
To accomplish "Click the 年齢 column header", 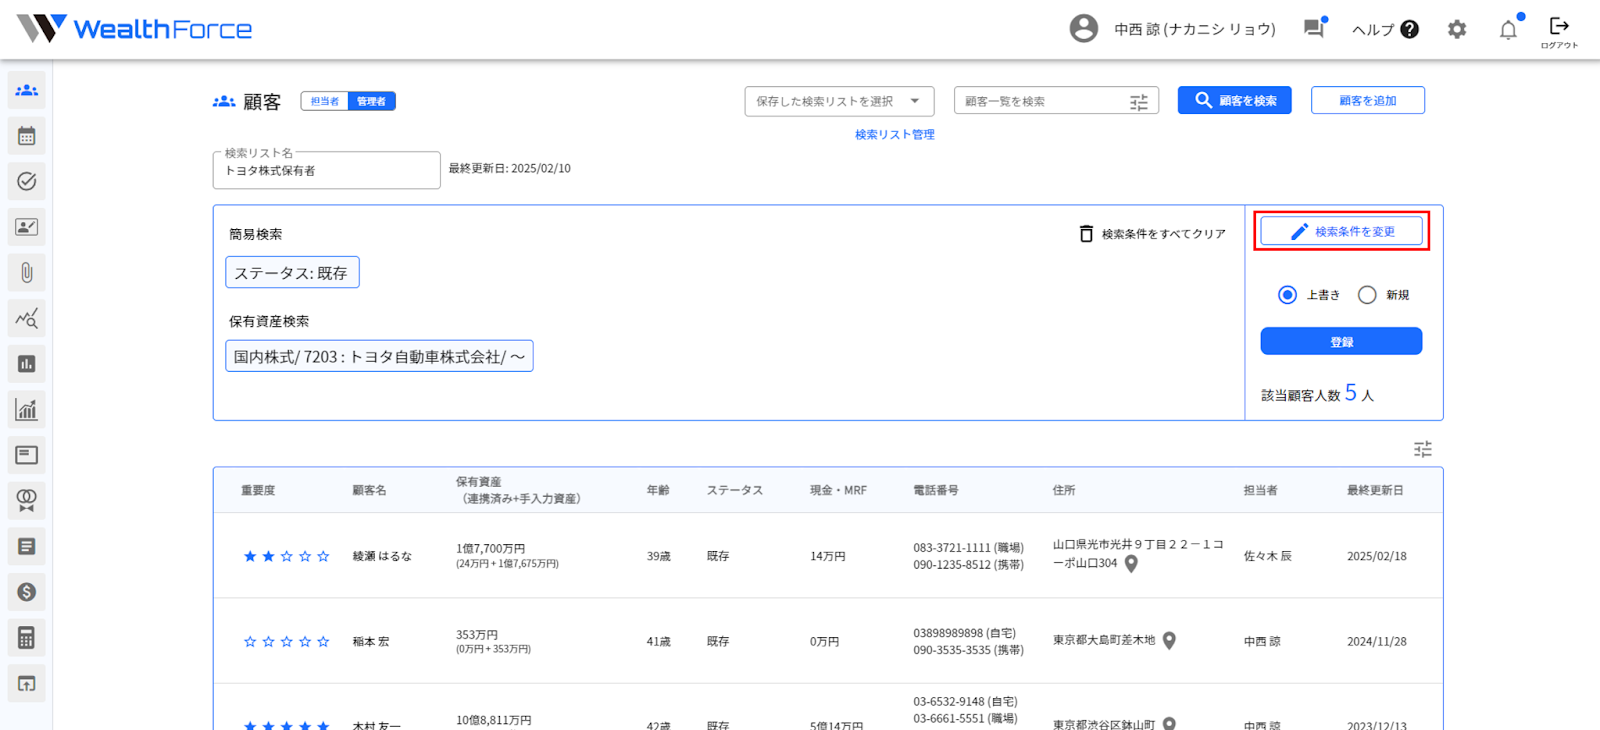I will [x=658, y=491].
